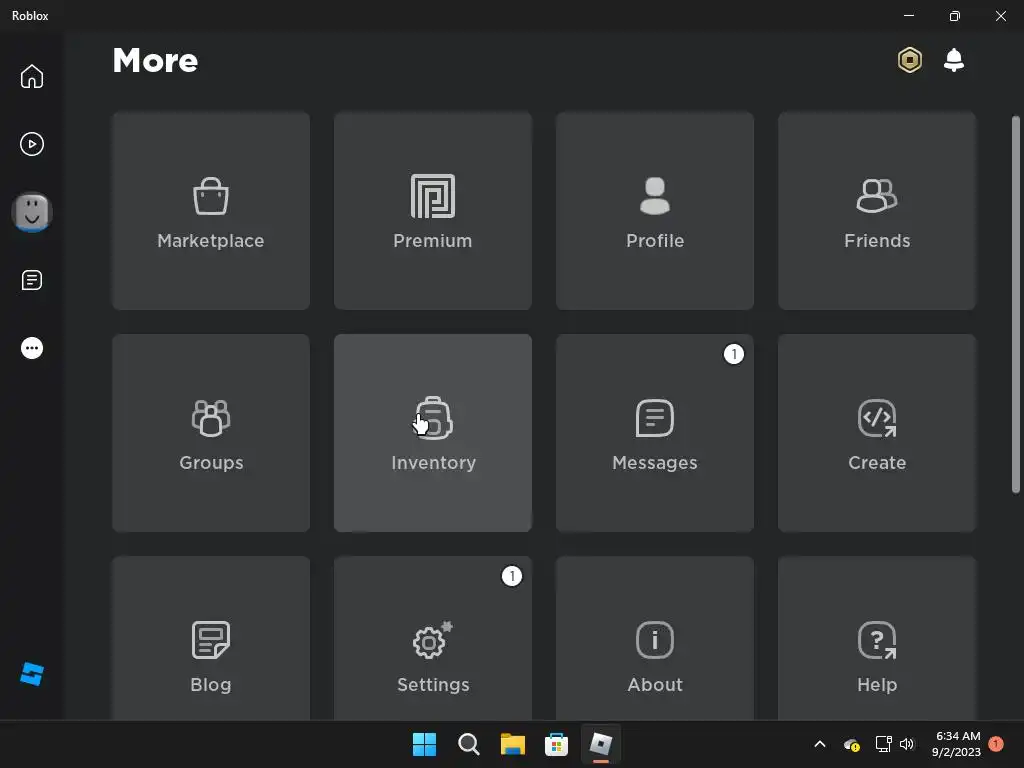Image resolution: width=1024 pixels, height=768 pixels.
Task: Open the avatar face in sidebar
Action: pyautogui.click(x=31, y=212)
